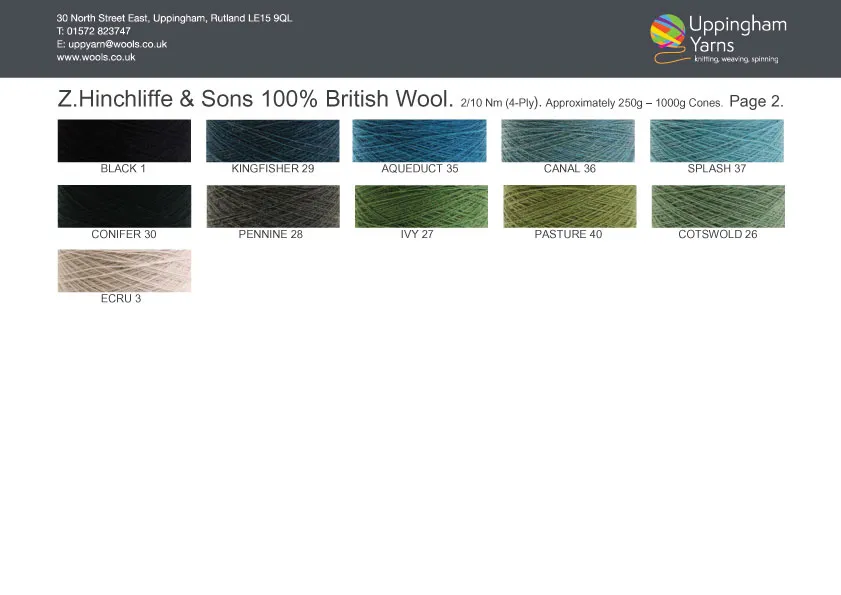Choose the Kingfisher 29 yarn swatch

point(272,141)
